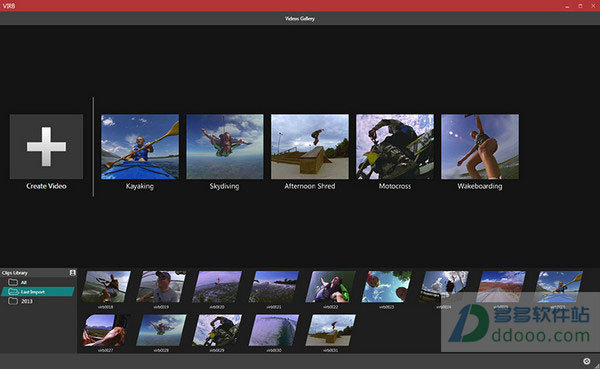Select clip virb0029 motocross thumbnail

(217, 330)
